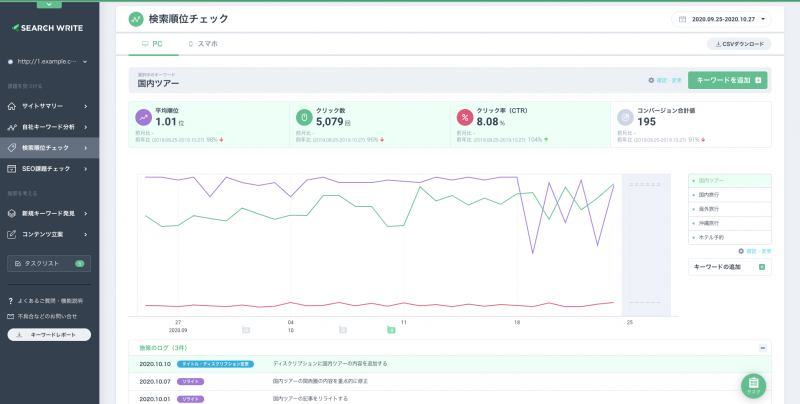Switch to the PC tab
Viewport: 800px width, 404px height.
point(153,44)
